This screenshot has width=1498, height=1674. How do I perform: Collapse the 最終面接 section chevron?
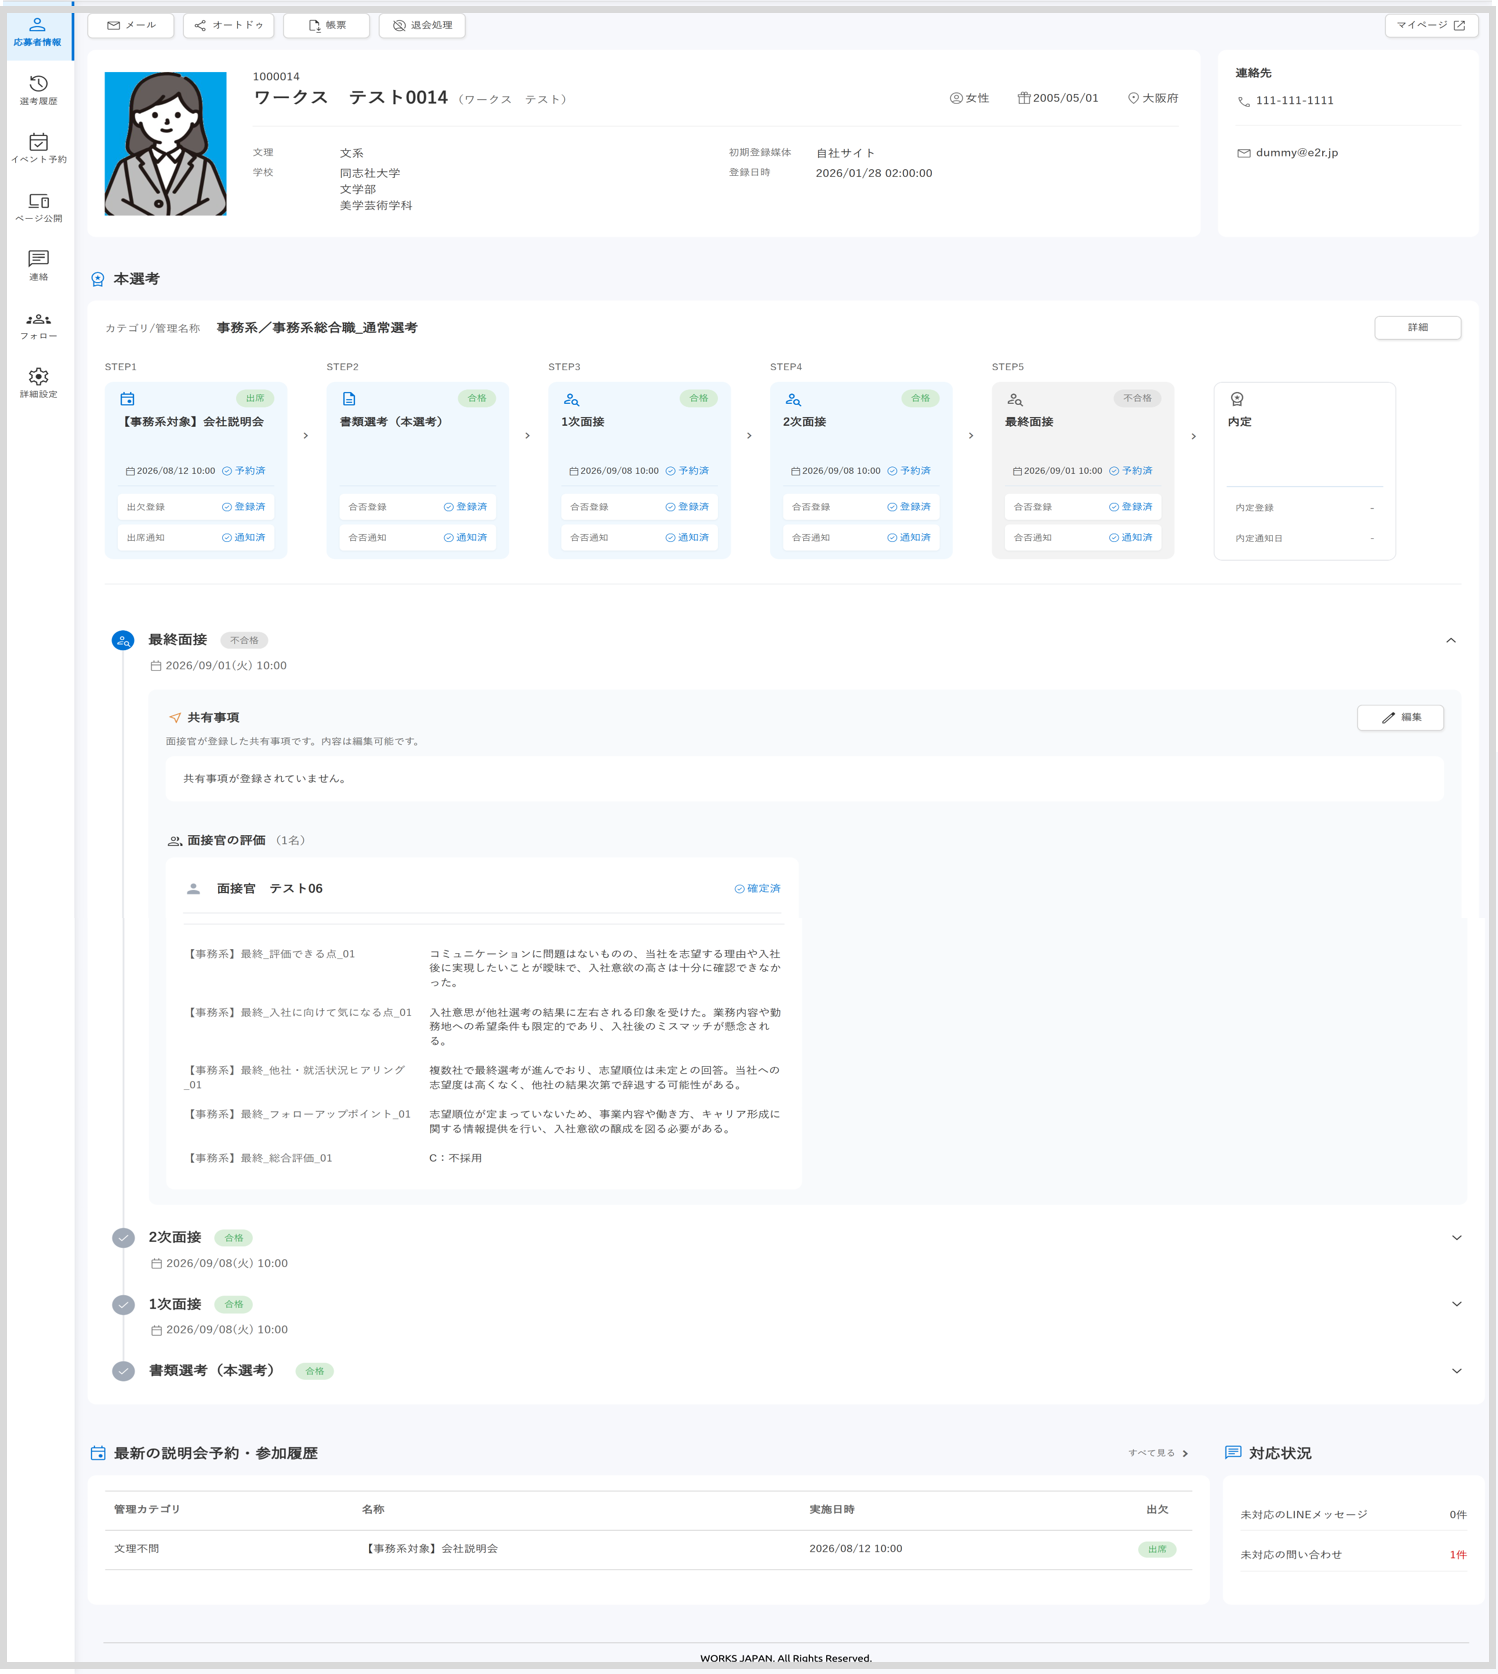point(1451,640)
